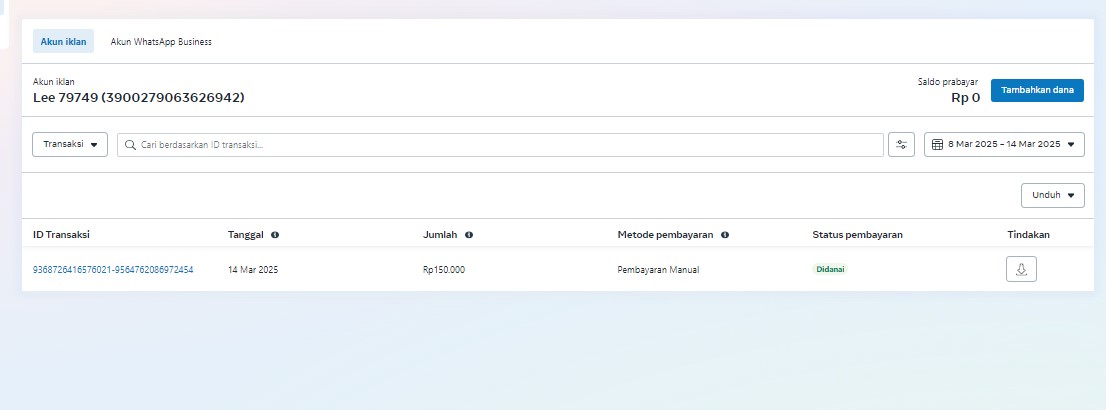This screenshot has width=1106, height=410.
Task: Select the Akun iklan tab
Action: point(63,42)
